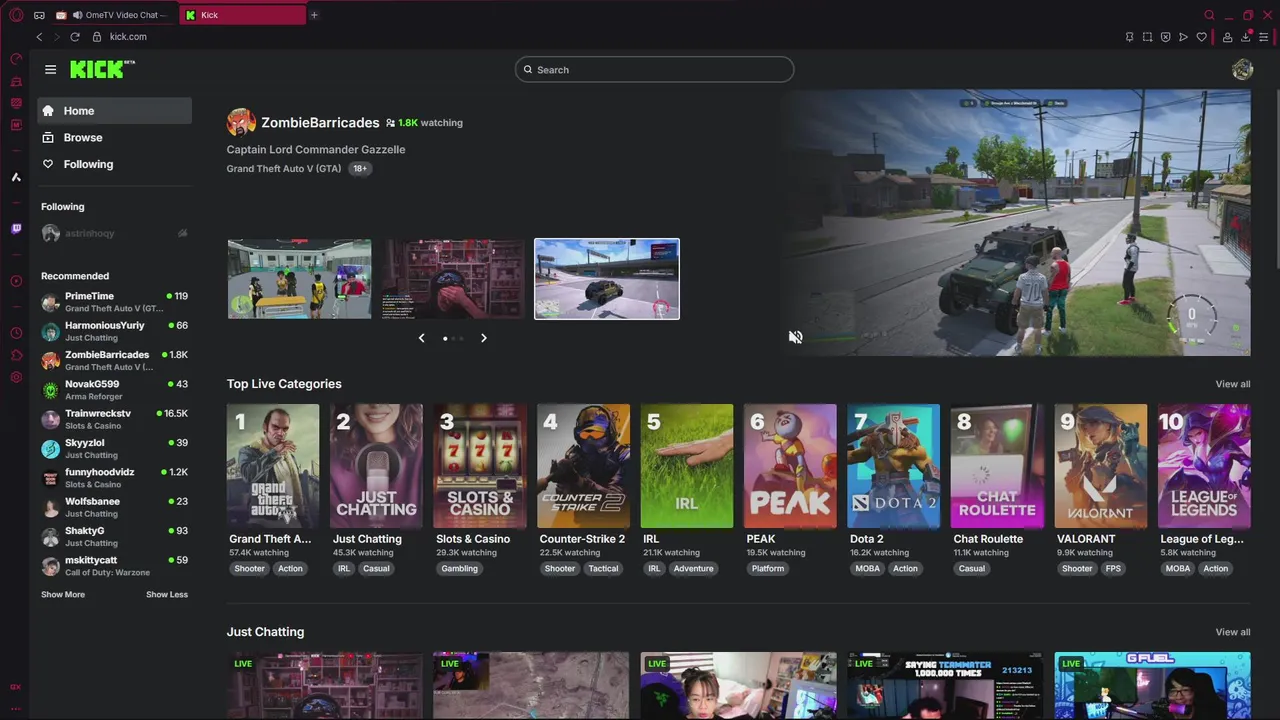Open the Home sidebar item

tap(114, 111)
